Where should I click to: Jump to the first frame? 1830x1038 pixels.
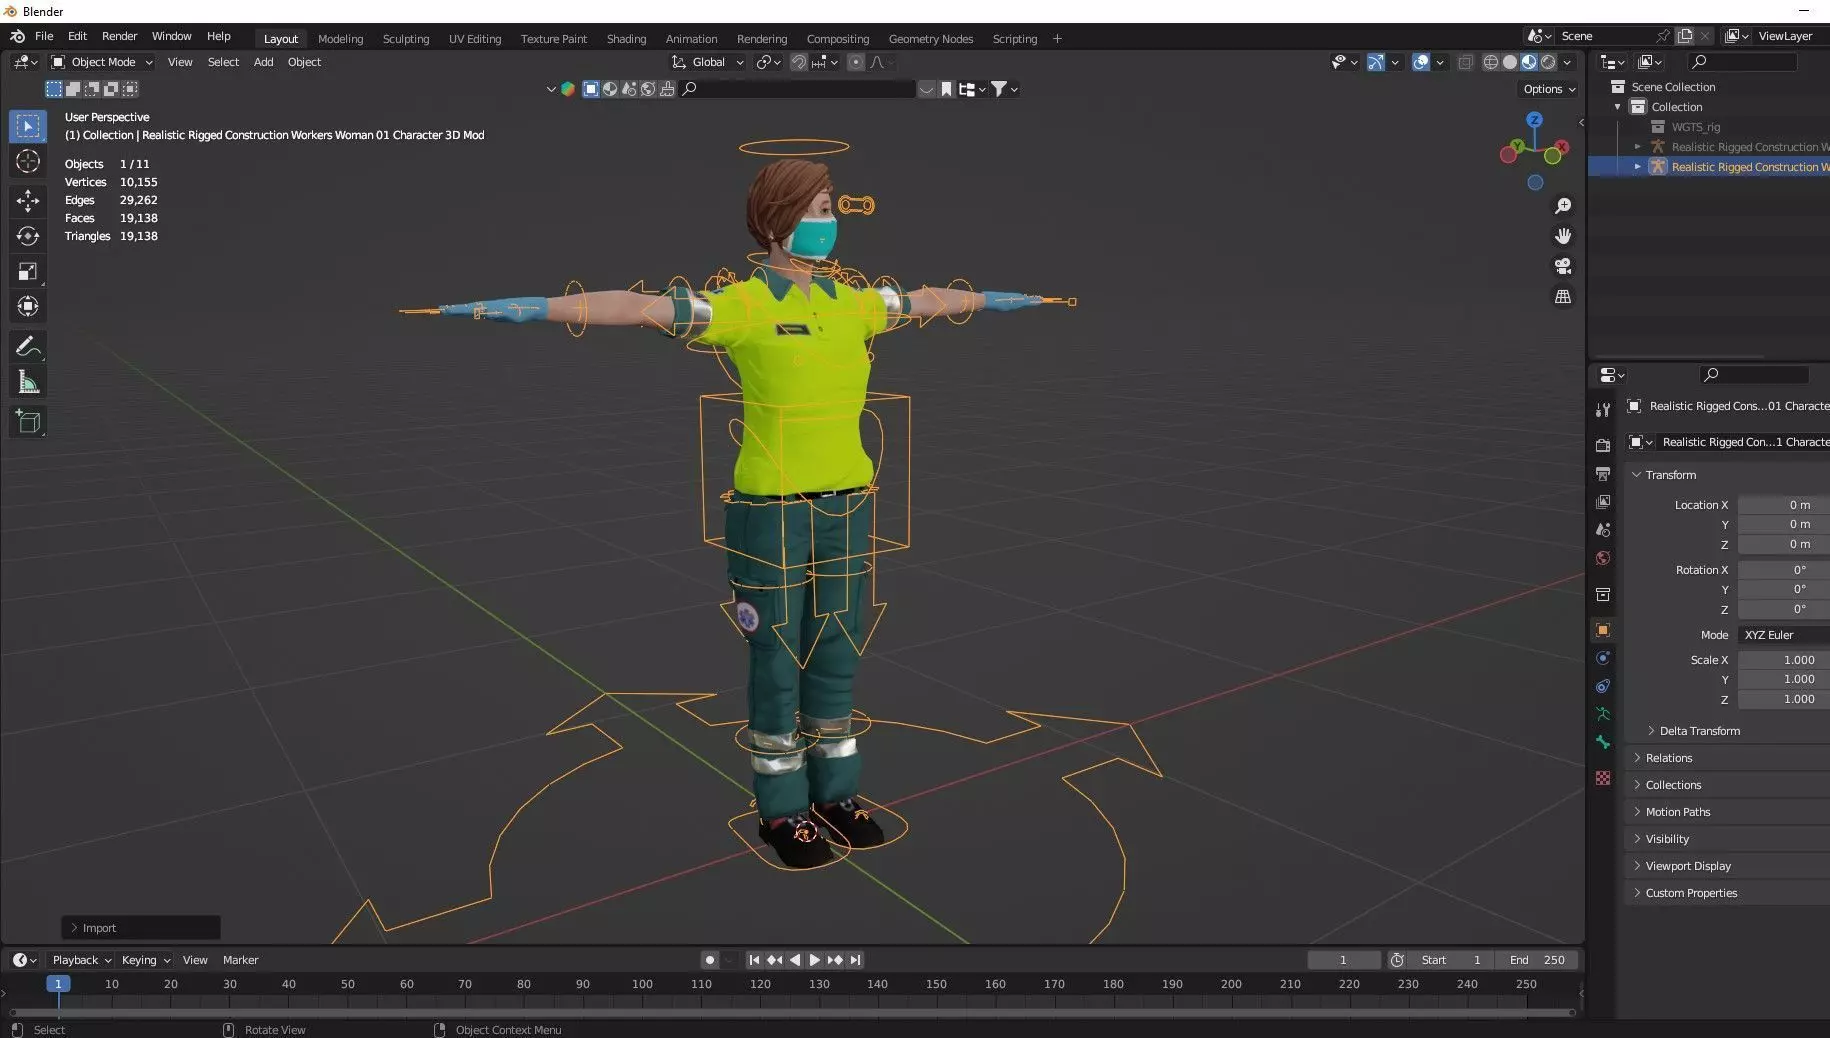[x=754, y=960]
